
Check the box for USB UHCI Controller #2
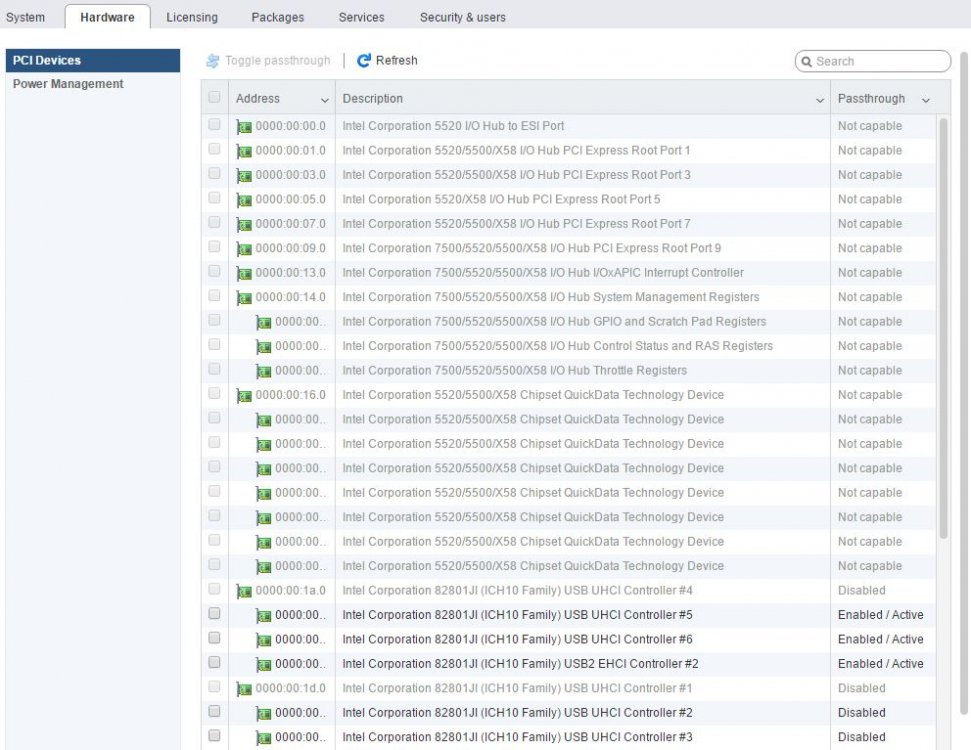click(x=214, y=711)
